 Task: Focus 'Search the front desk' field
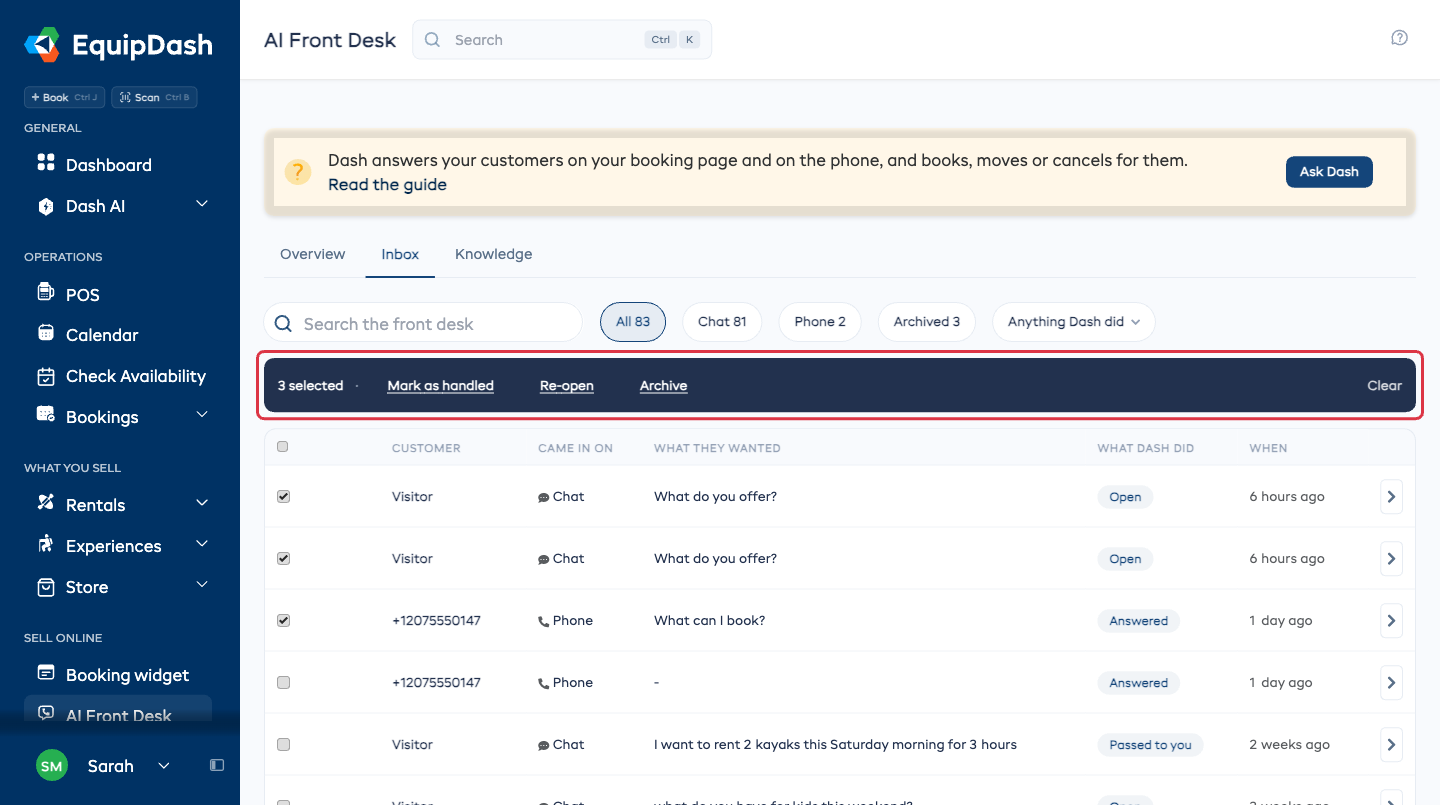tap(423, 323)
